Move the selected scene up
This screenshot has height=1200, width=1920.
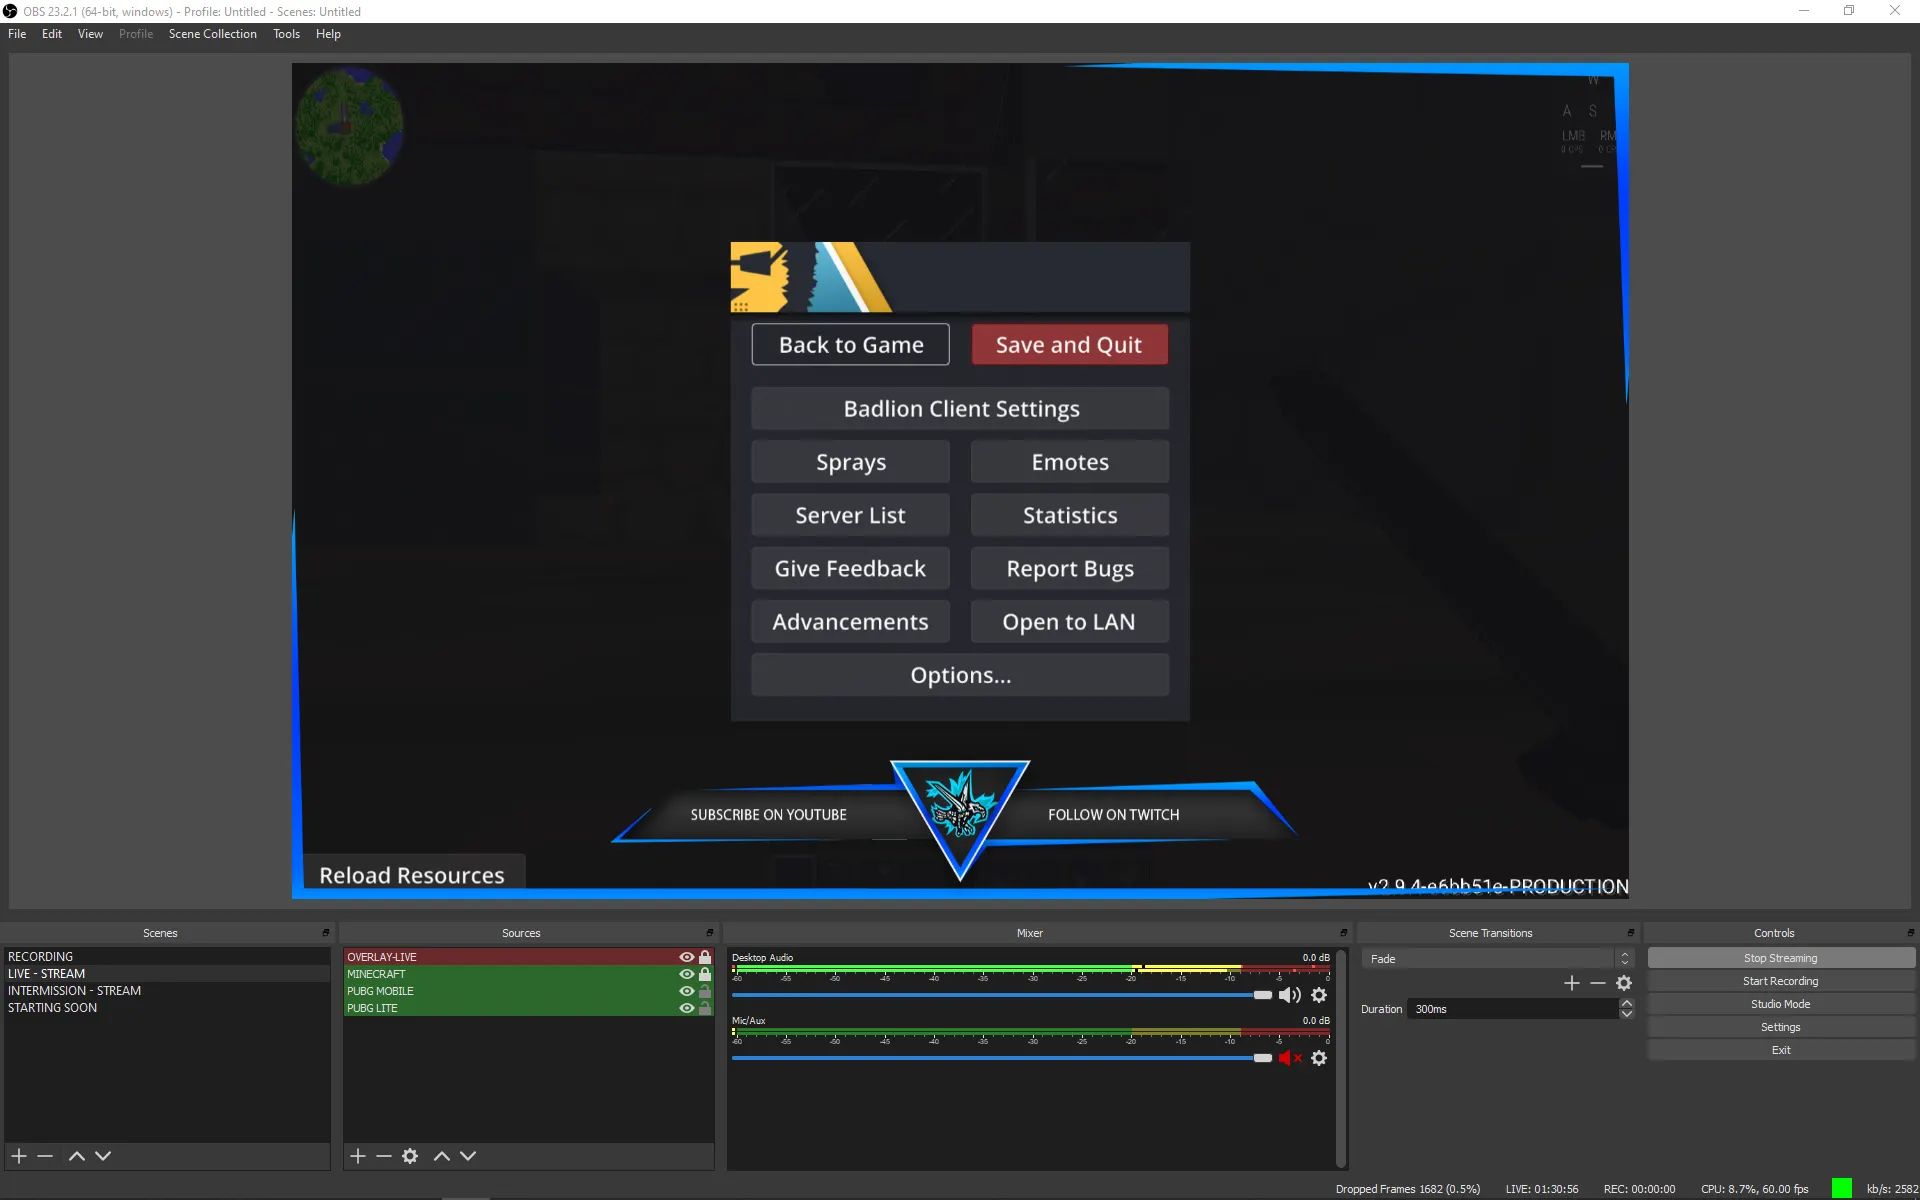(x=76, y=1156)
